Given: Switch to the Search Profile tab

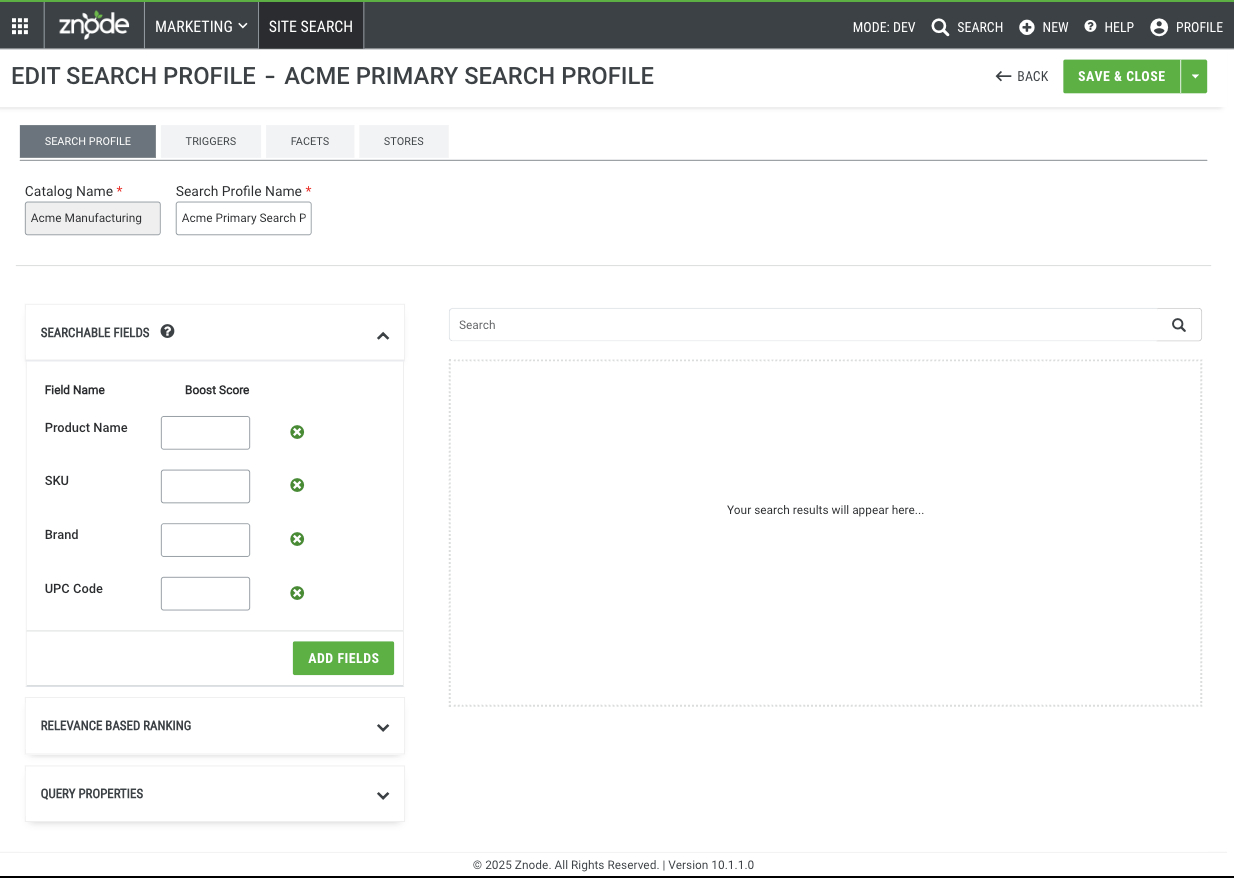Looking at the screenshot, I should (x=88, y=141).
